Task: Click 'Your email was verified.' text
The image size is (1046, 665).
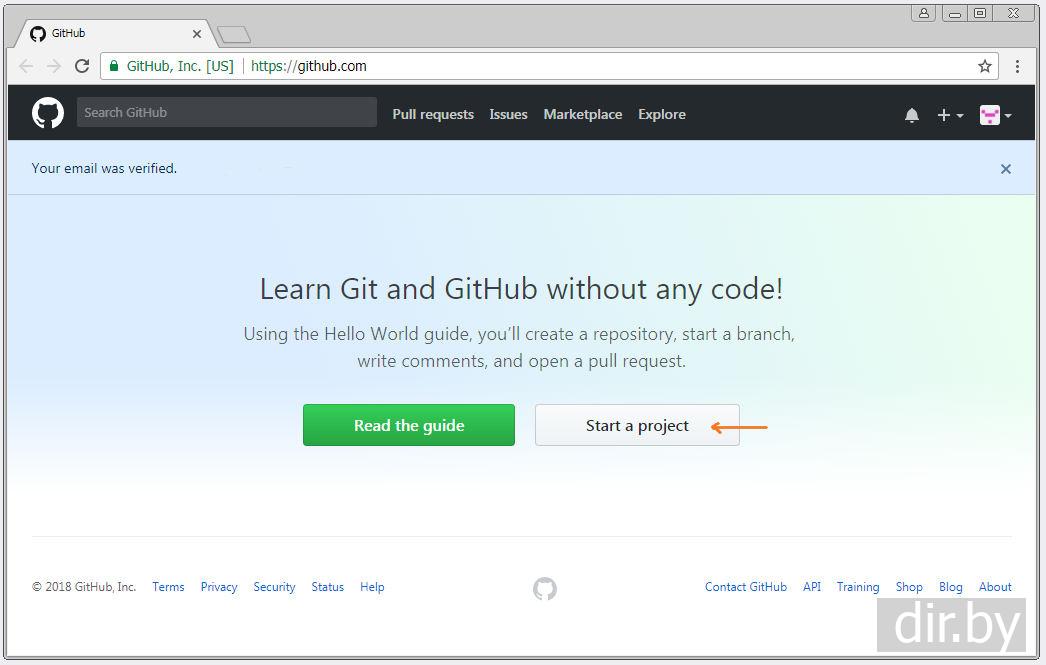Action: [x=104, y=168]
